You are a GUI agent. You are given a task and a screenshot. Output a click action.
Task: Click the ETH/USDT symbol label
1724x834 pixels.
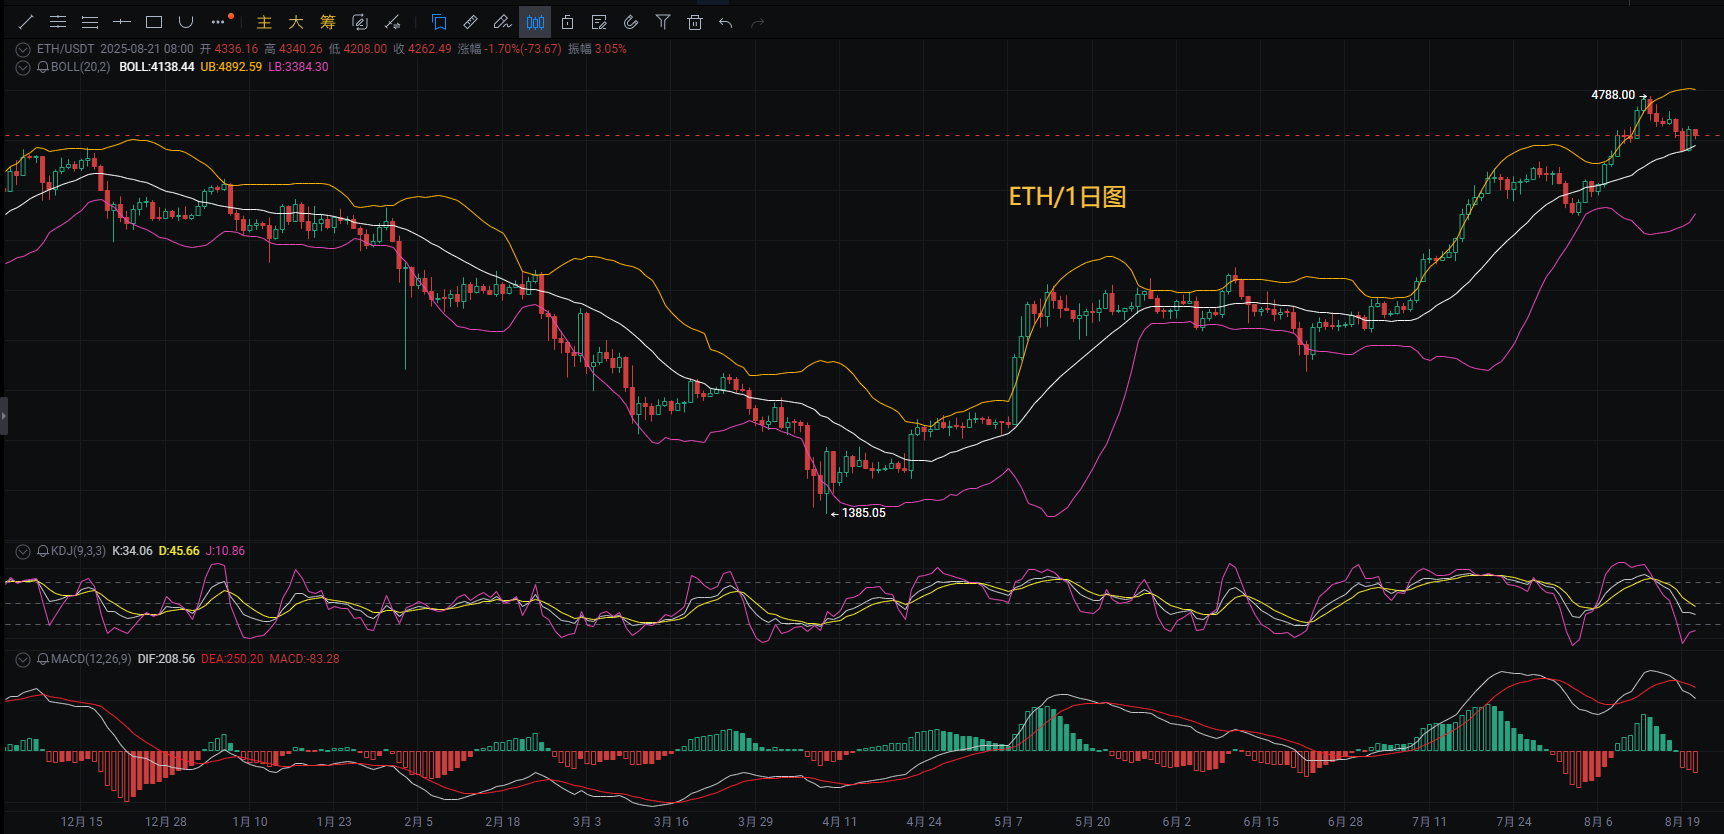point(65,49)
